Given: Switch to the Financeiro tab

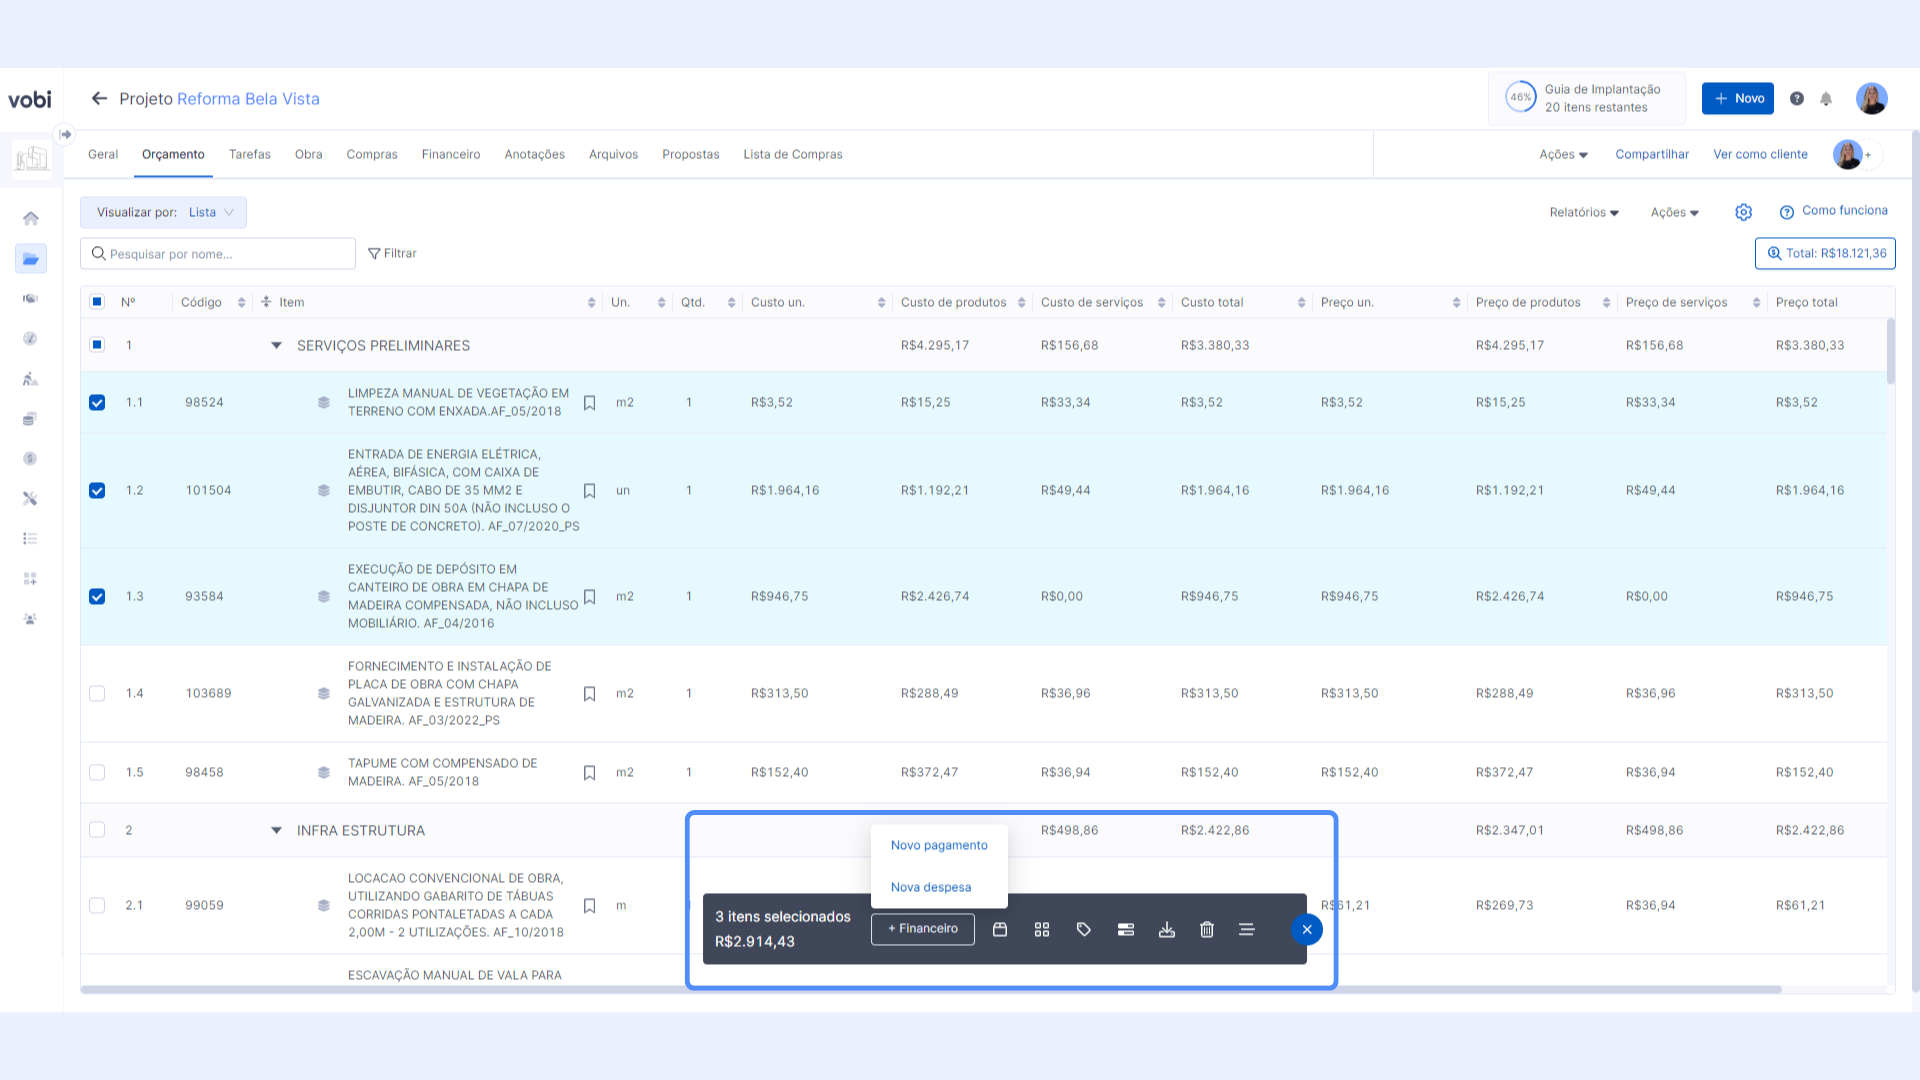Looking at the screenshot, I should (x=450, y=155).
